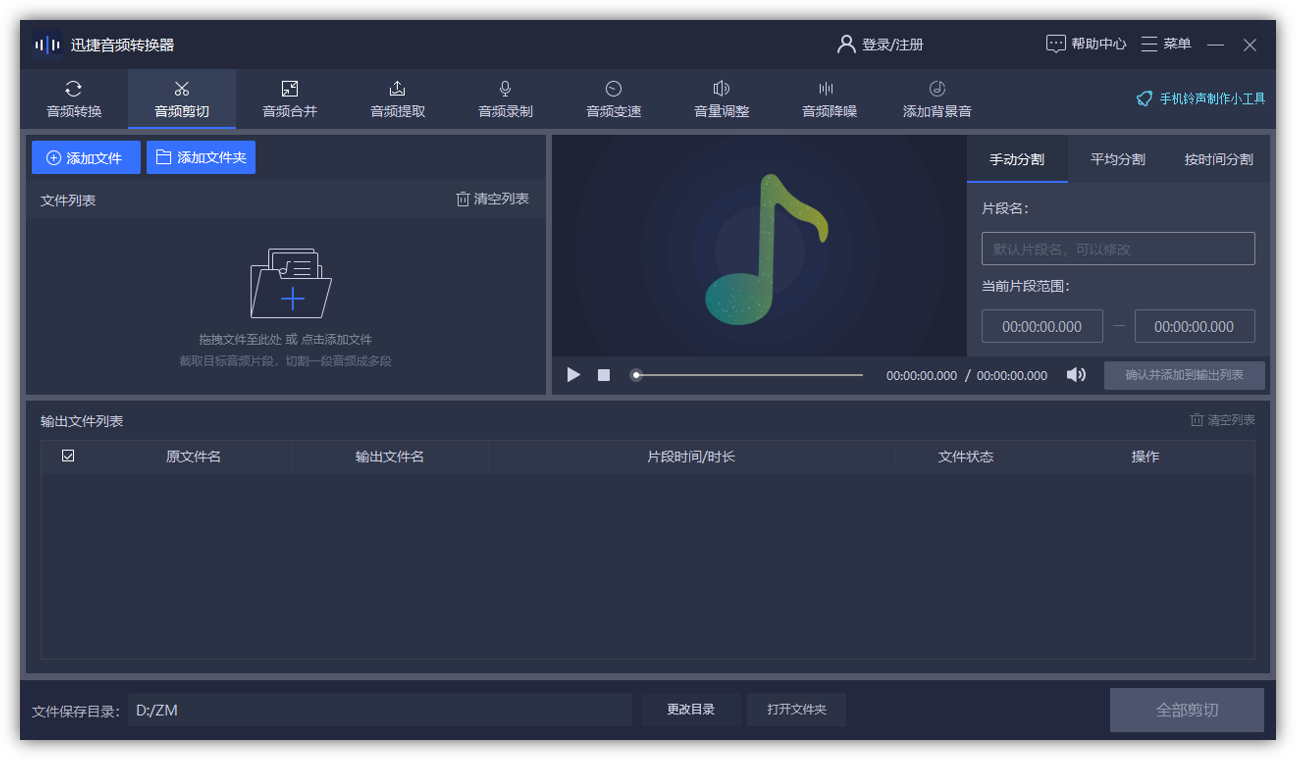Stop the audio playback

tap(604, 375)
